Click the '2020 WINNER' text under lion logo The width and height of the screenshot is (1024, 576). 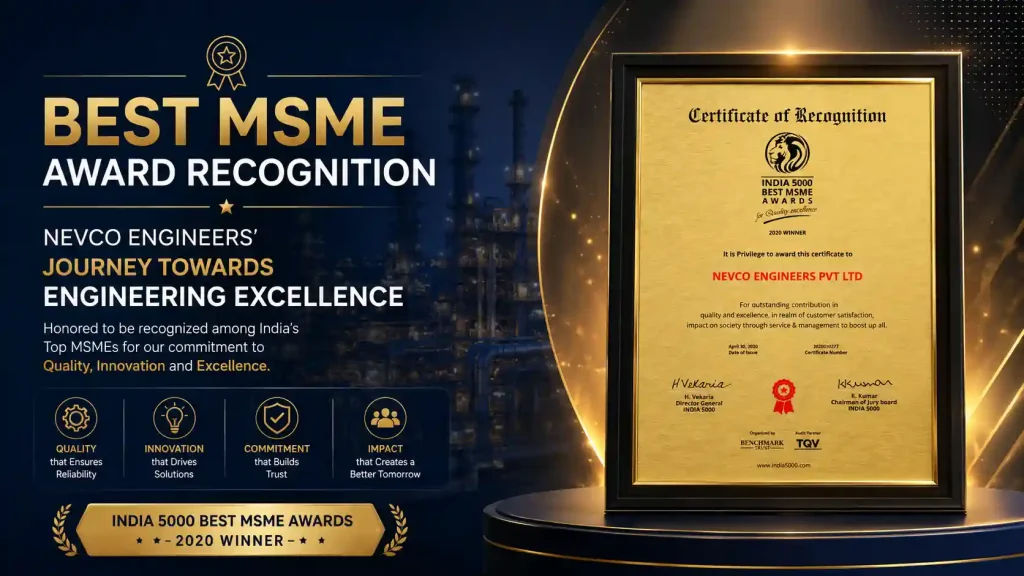pyautogui.click(x=787, y=232)
